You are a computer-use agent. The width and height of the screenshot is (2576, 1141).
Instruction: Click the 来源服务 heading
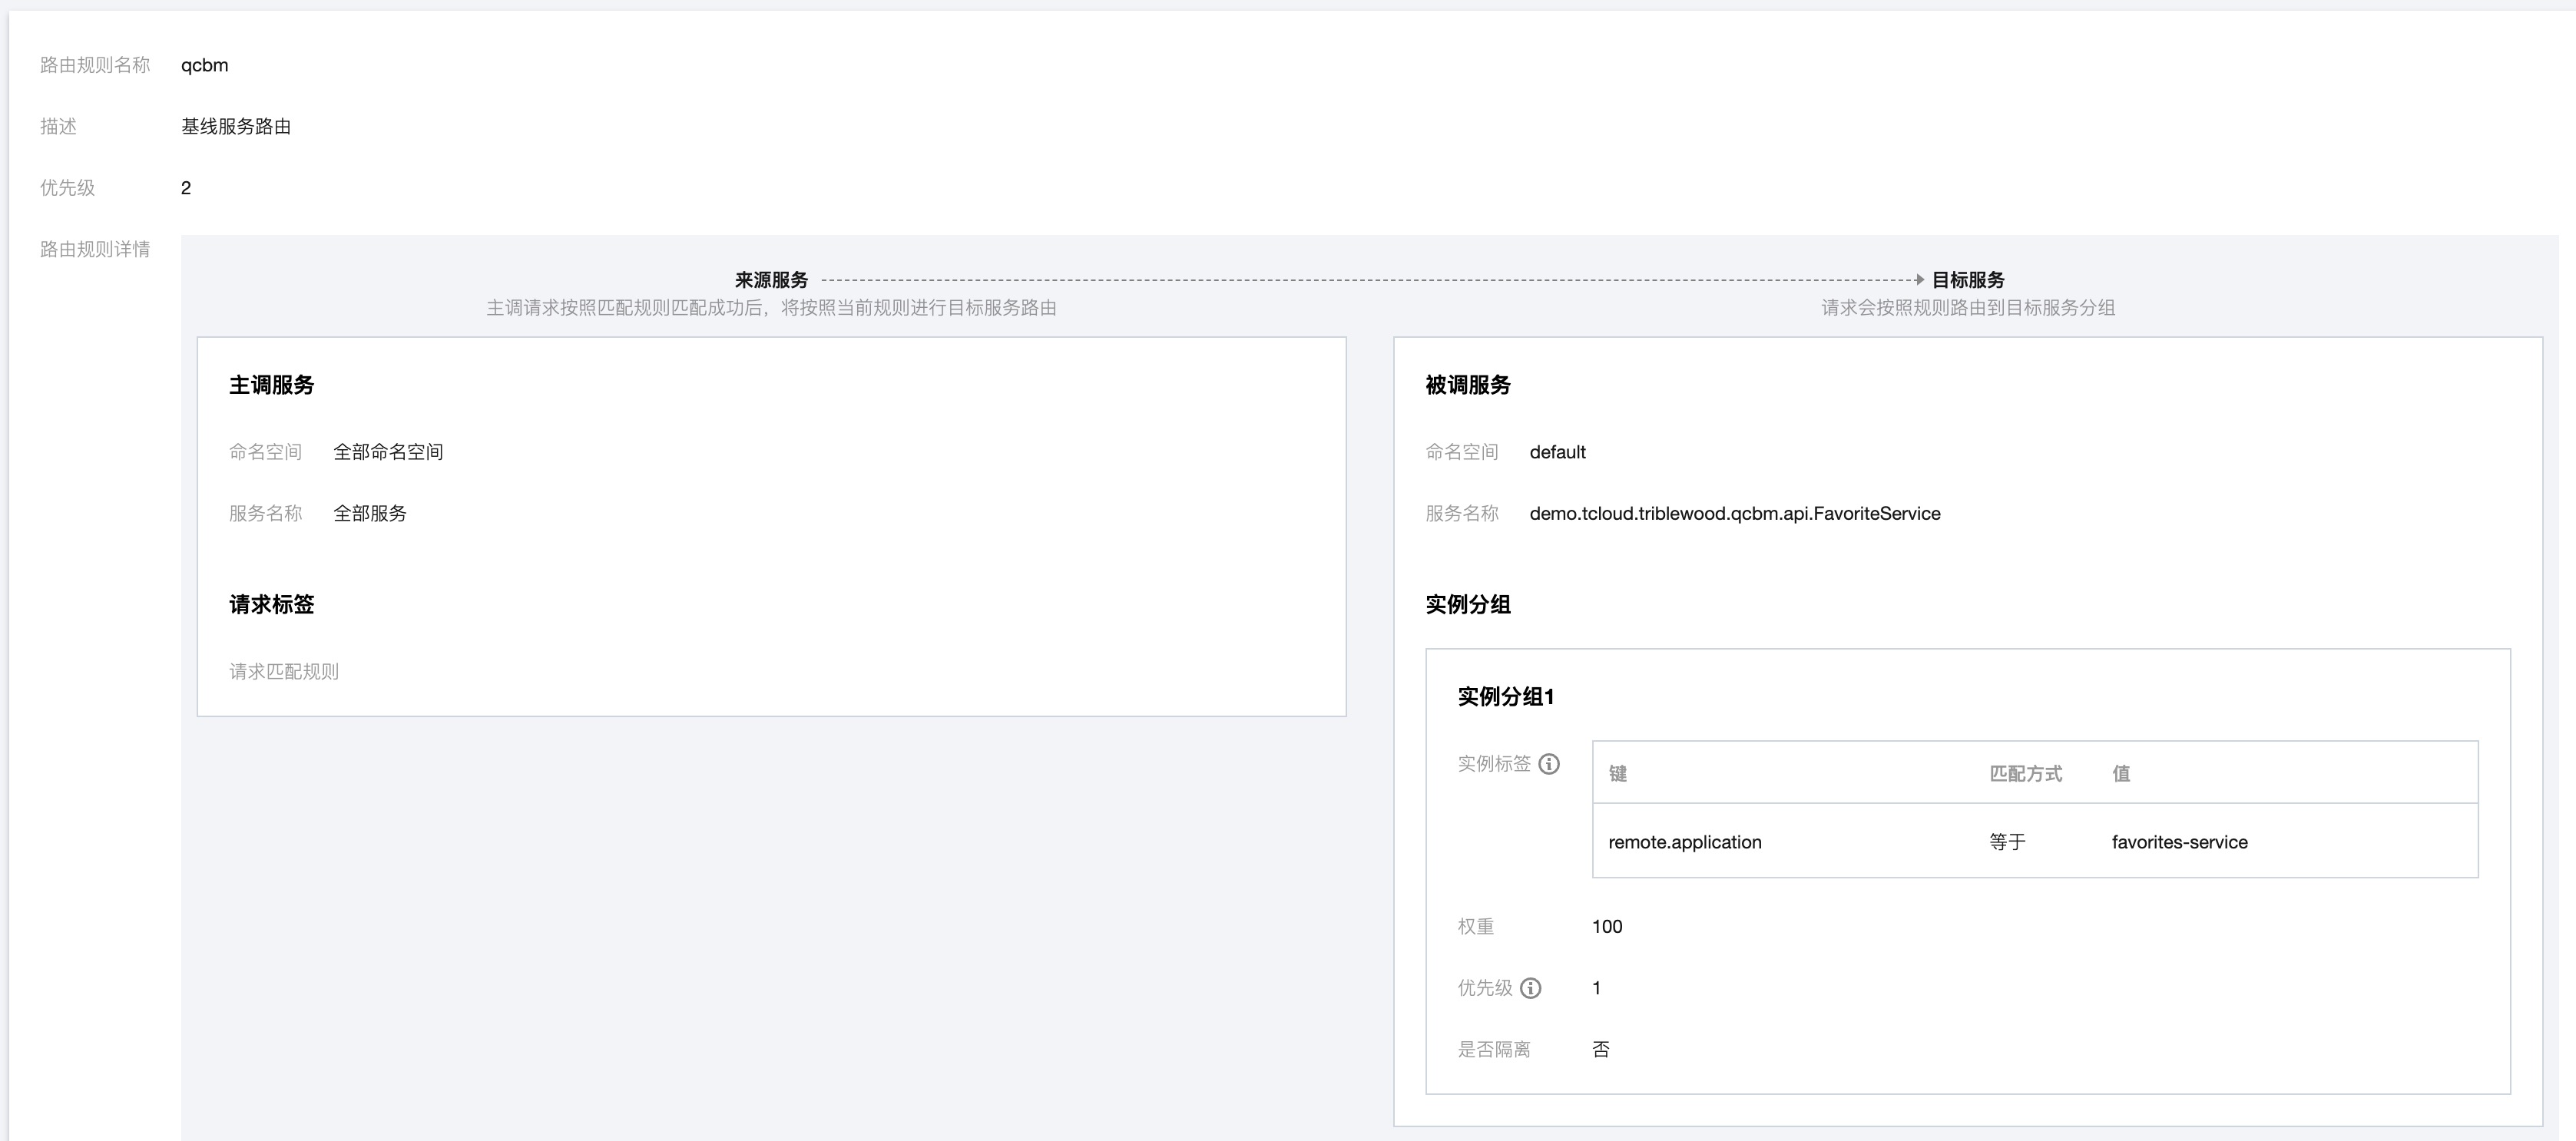771,280
